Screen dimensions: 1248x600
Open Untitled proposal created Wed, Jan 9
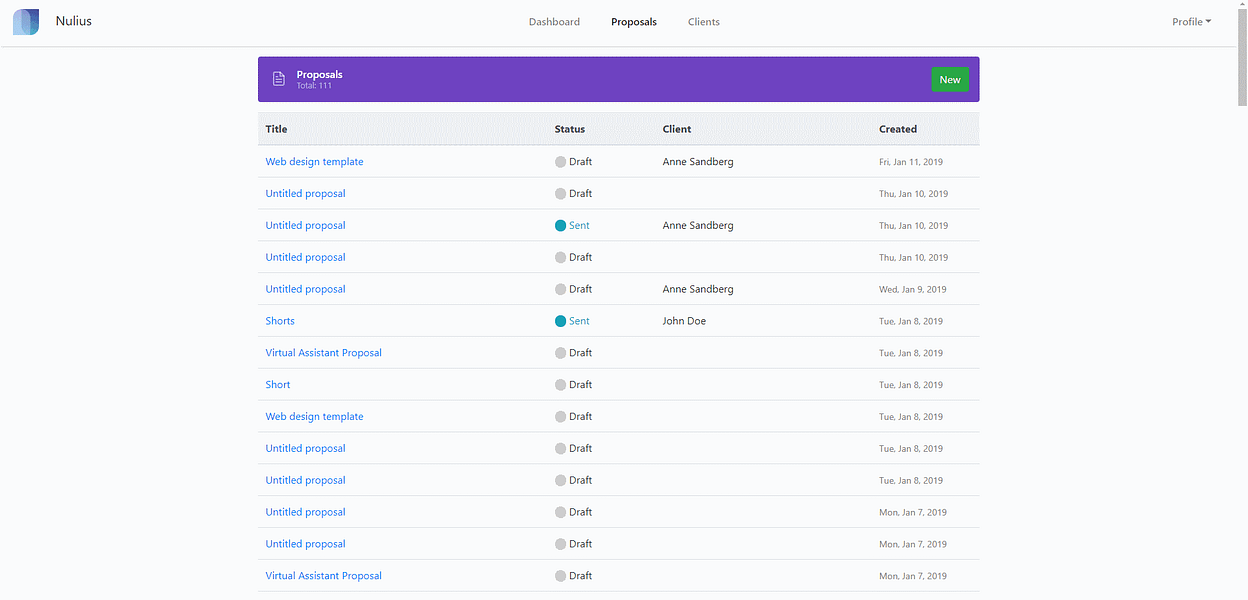pyautogui.click(x=305, y=289)
